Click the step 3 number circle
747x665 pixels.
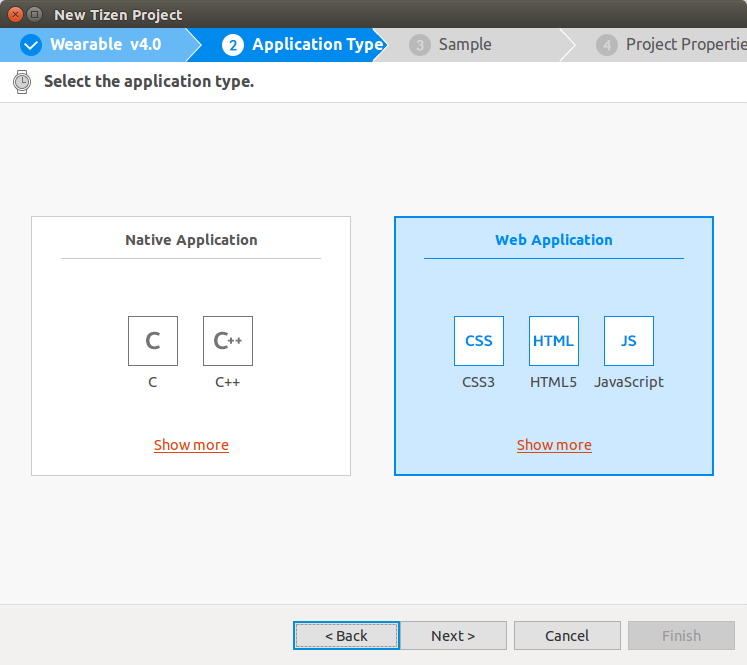coord(420,45)
